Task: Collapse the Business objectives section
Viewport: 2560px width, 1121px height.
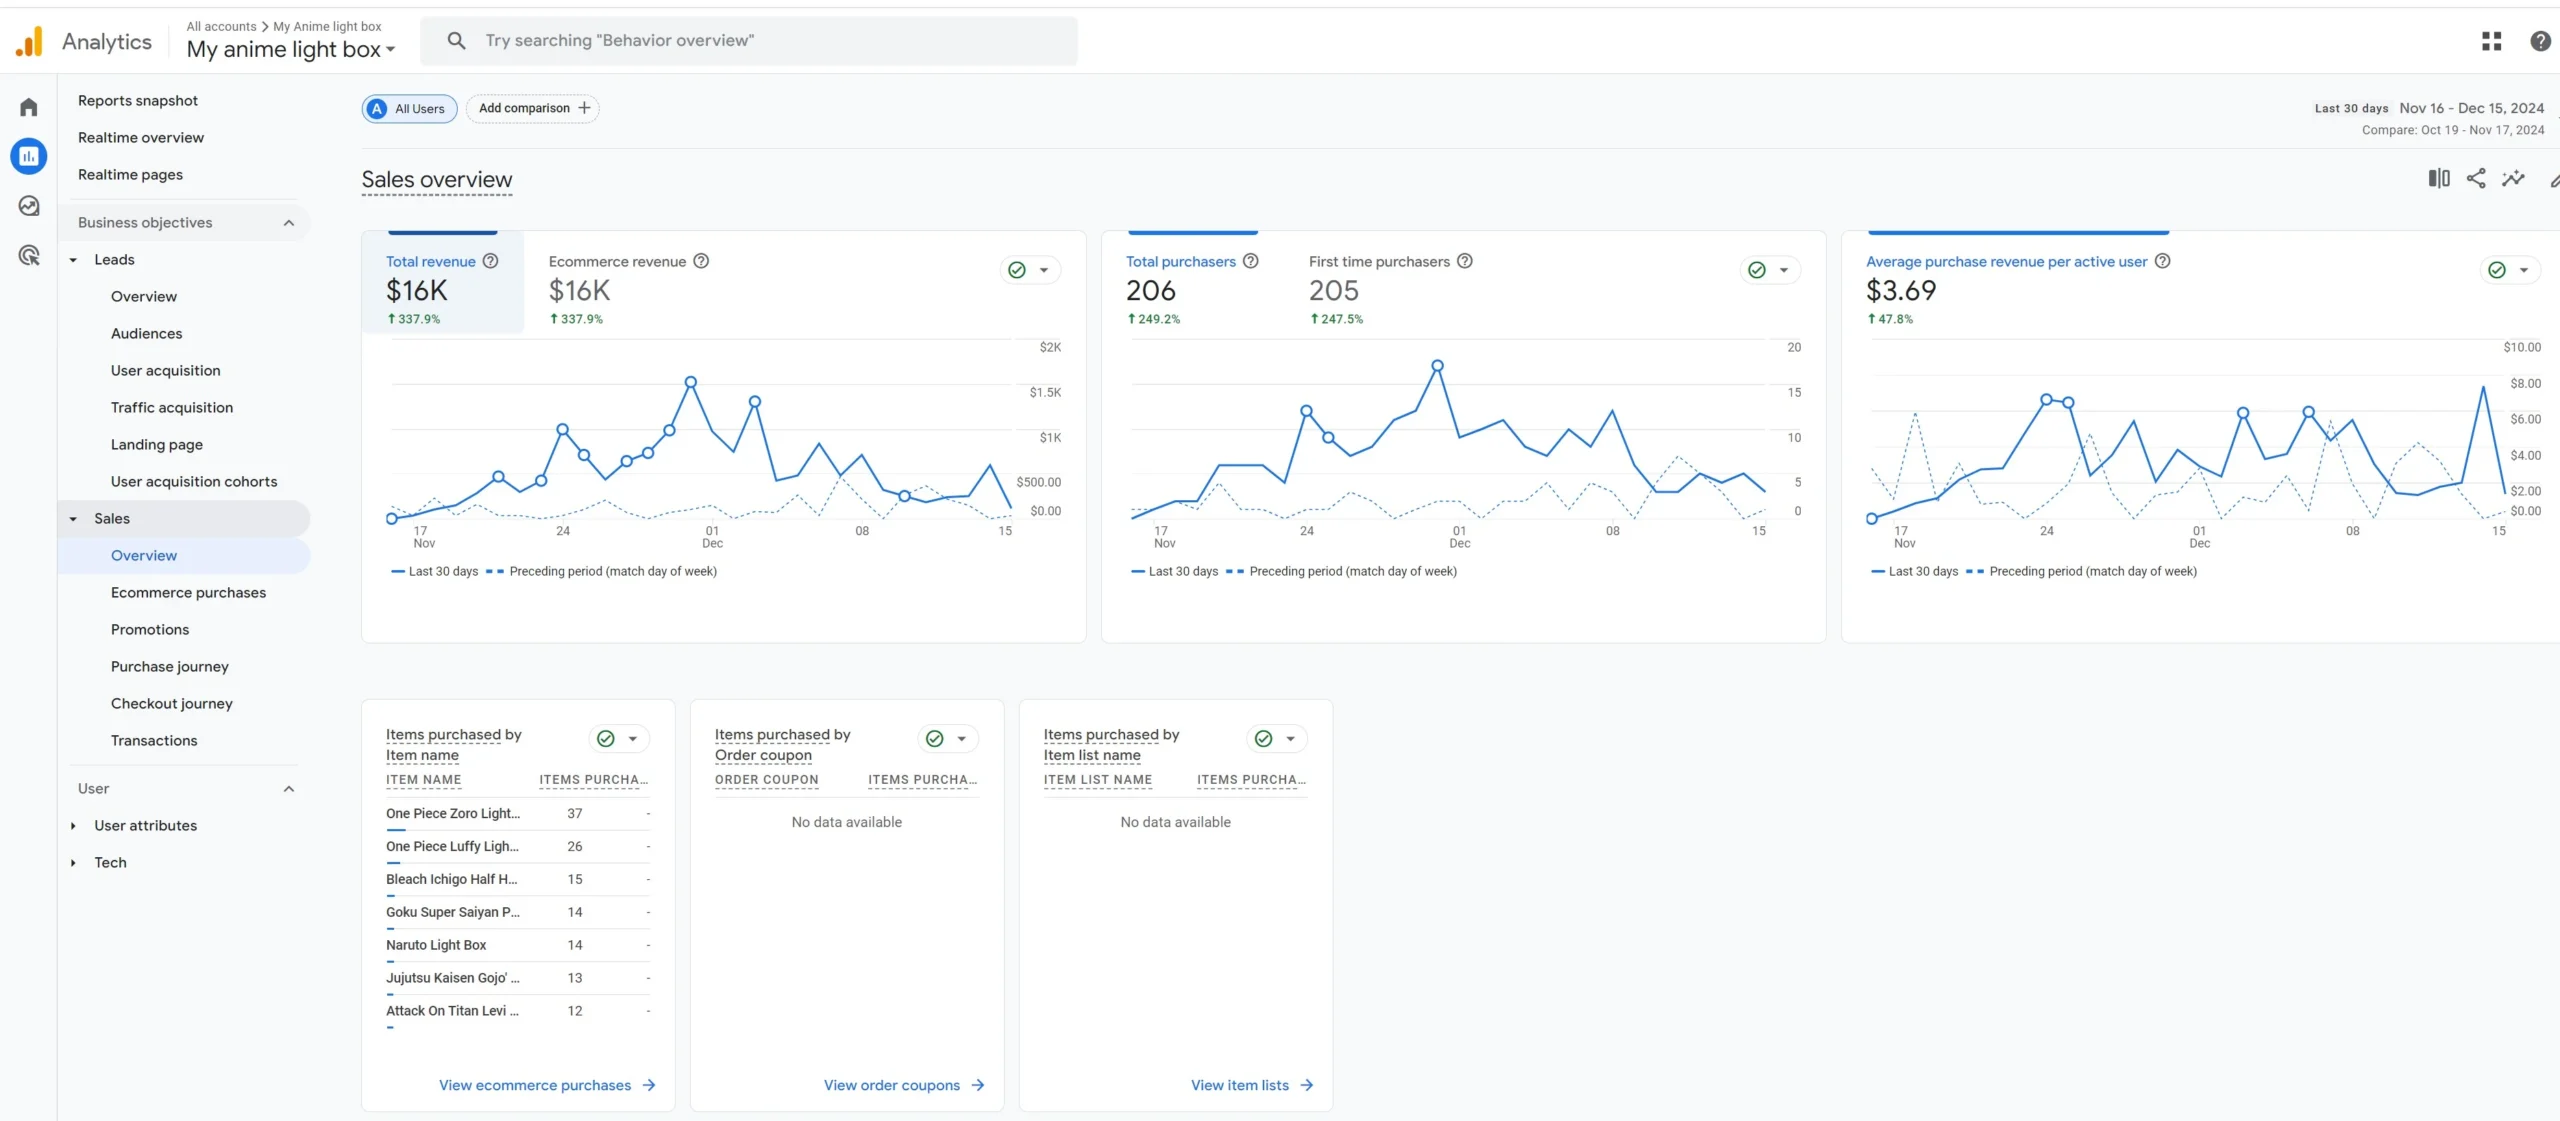Action: (289, 222)
